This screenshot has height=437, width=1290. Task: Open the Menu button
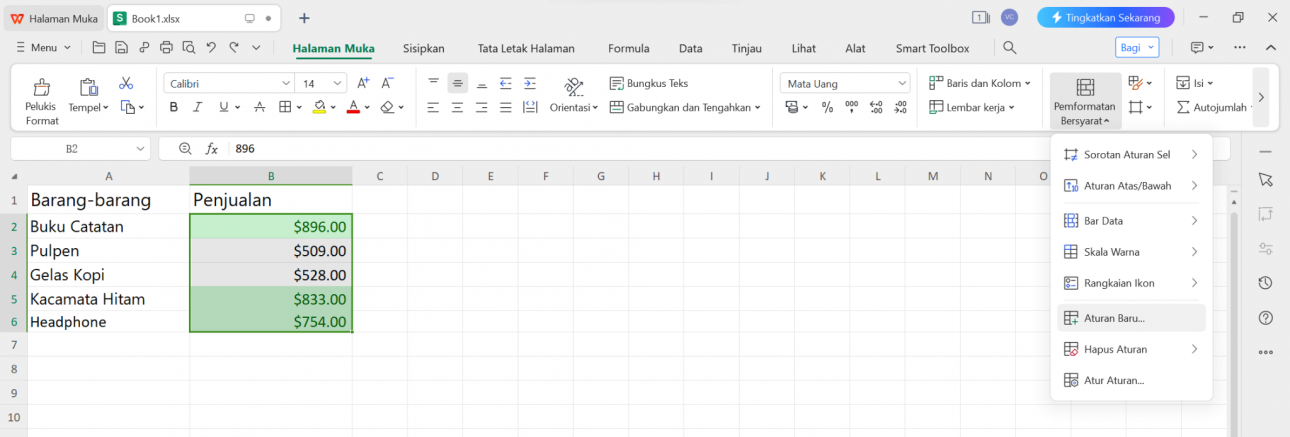point(44,48)
